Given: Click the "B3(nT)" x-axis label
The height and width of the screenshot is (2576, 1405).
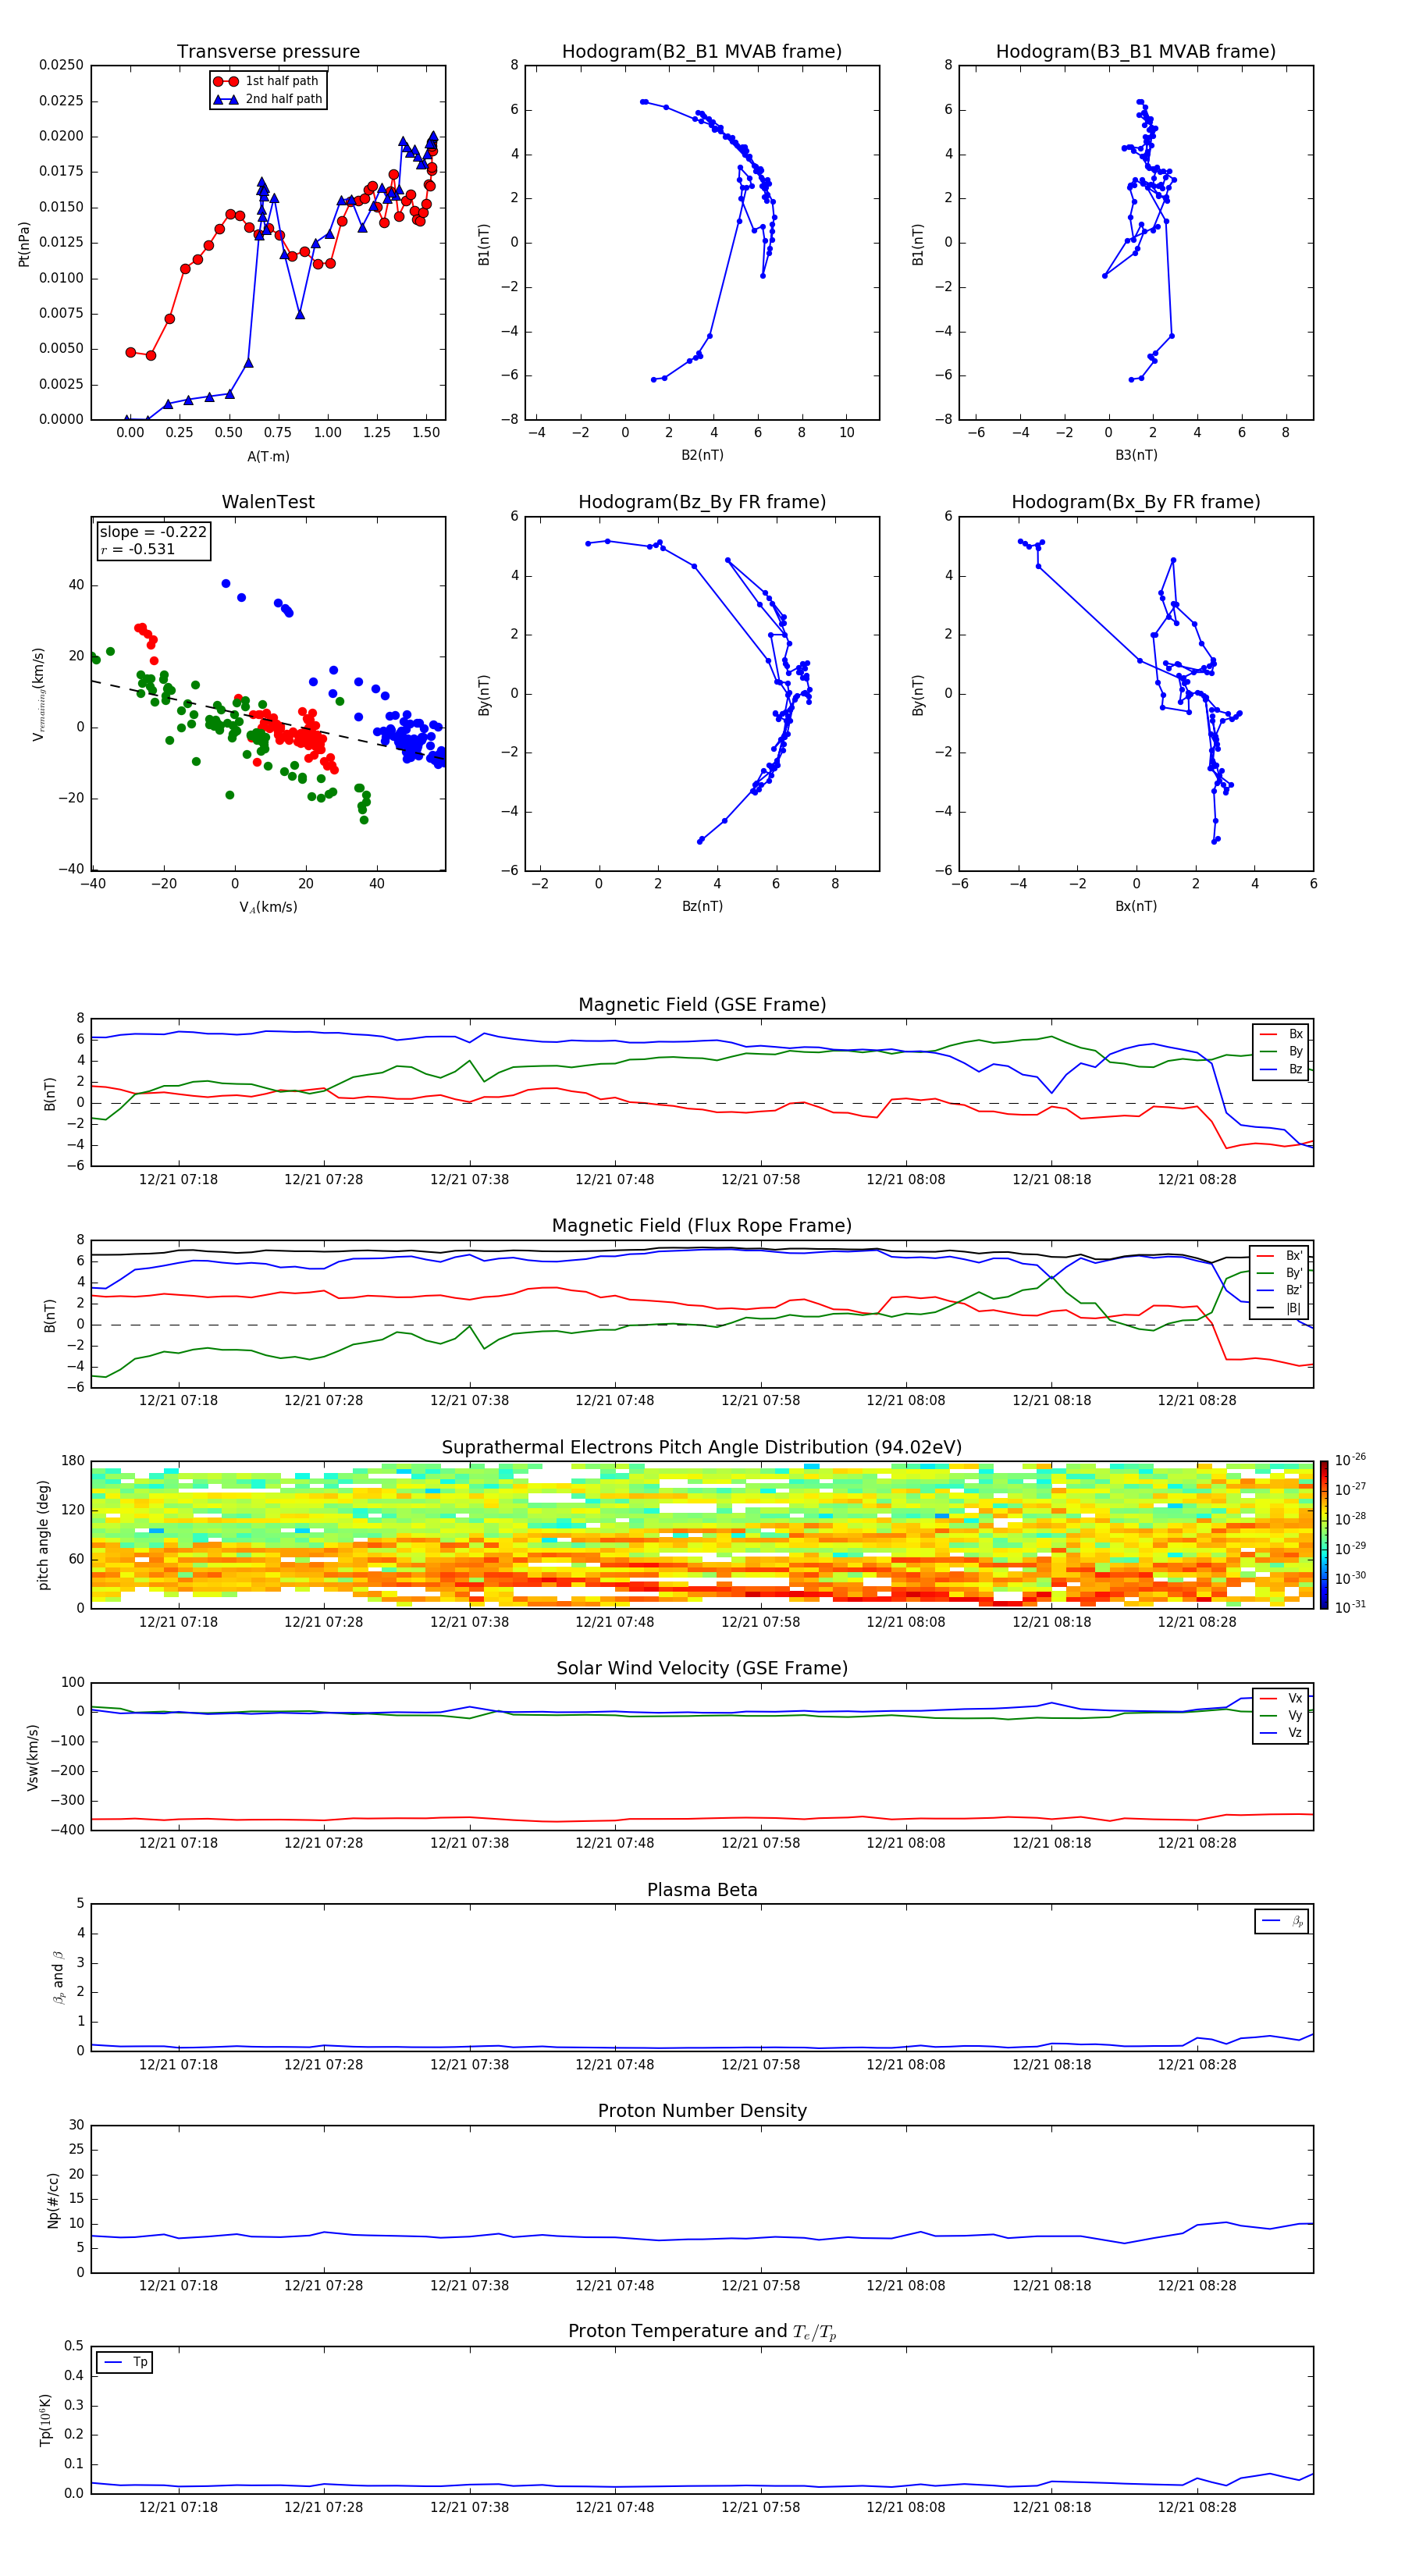Looking at the screenshot, I should click(1136, 455).
